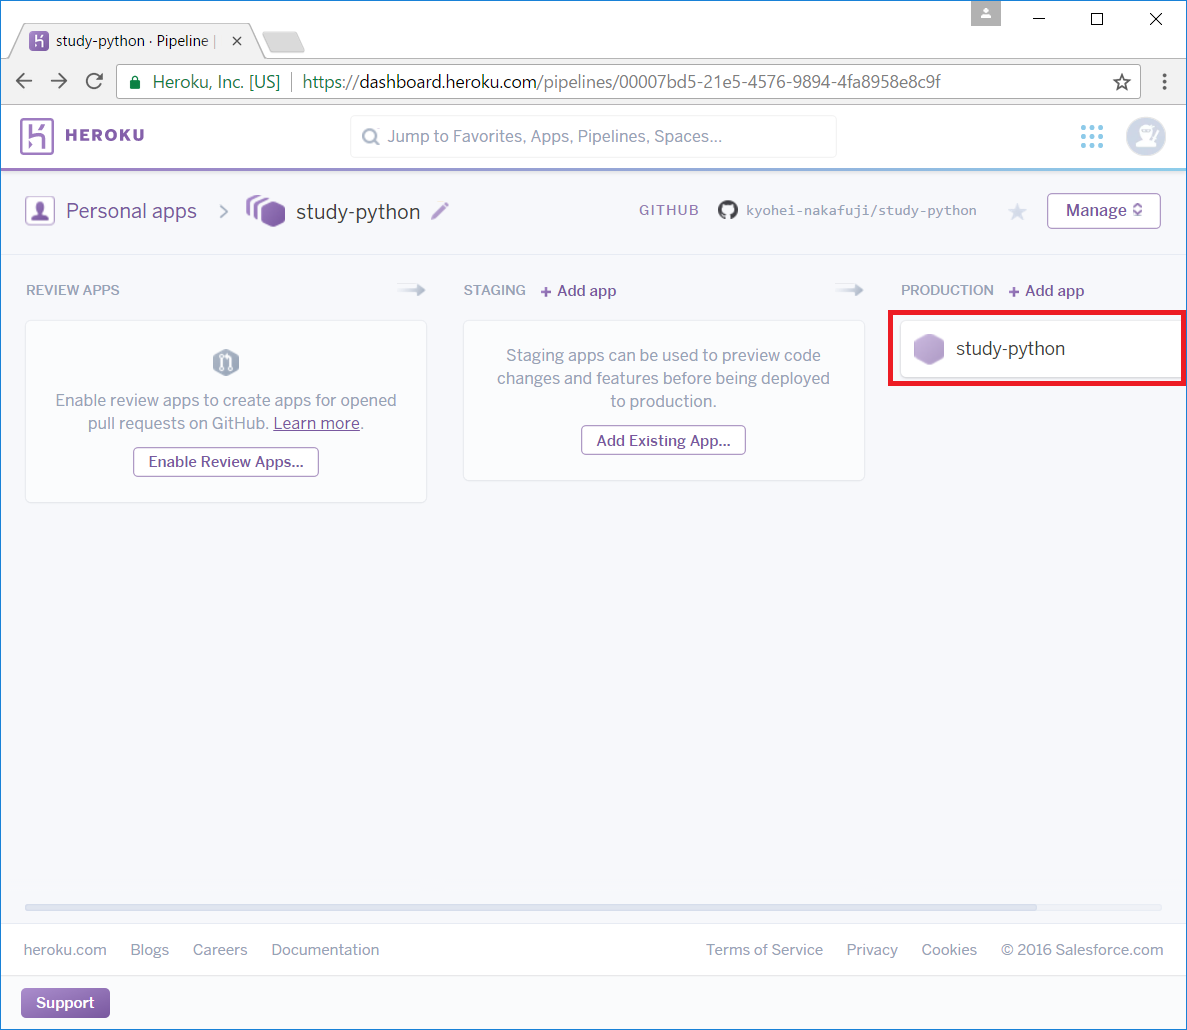Open the Learn more link
Screen dimensions: 1187x1030
click(316, 423)
